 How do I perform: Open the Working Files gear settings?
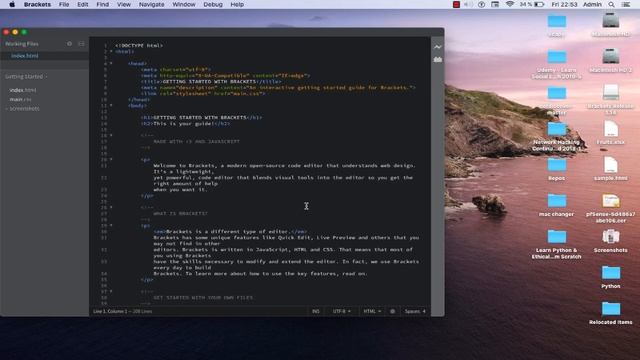point(69,44)
